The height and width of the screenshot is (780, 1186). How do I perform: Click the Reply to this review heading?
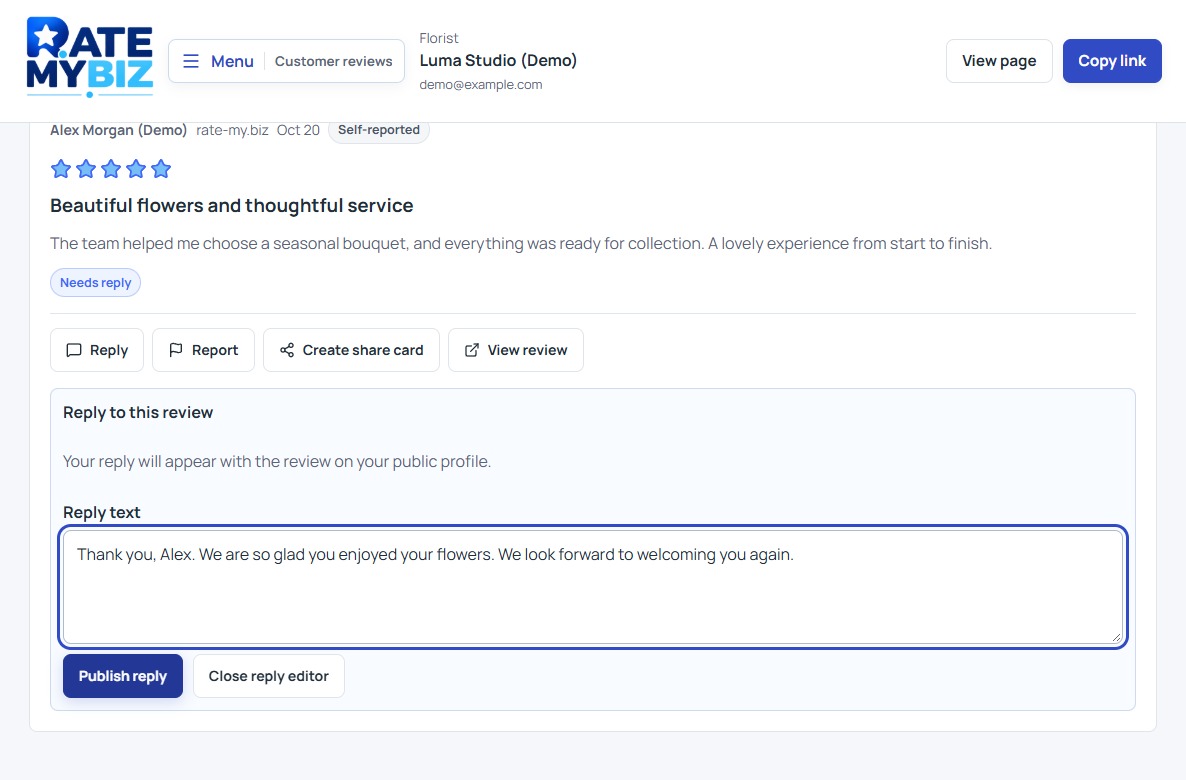(x=138, y=412)
